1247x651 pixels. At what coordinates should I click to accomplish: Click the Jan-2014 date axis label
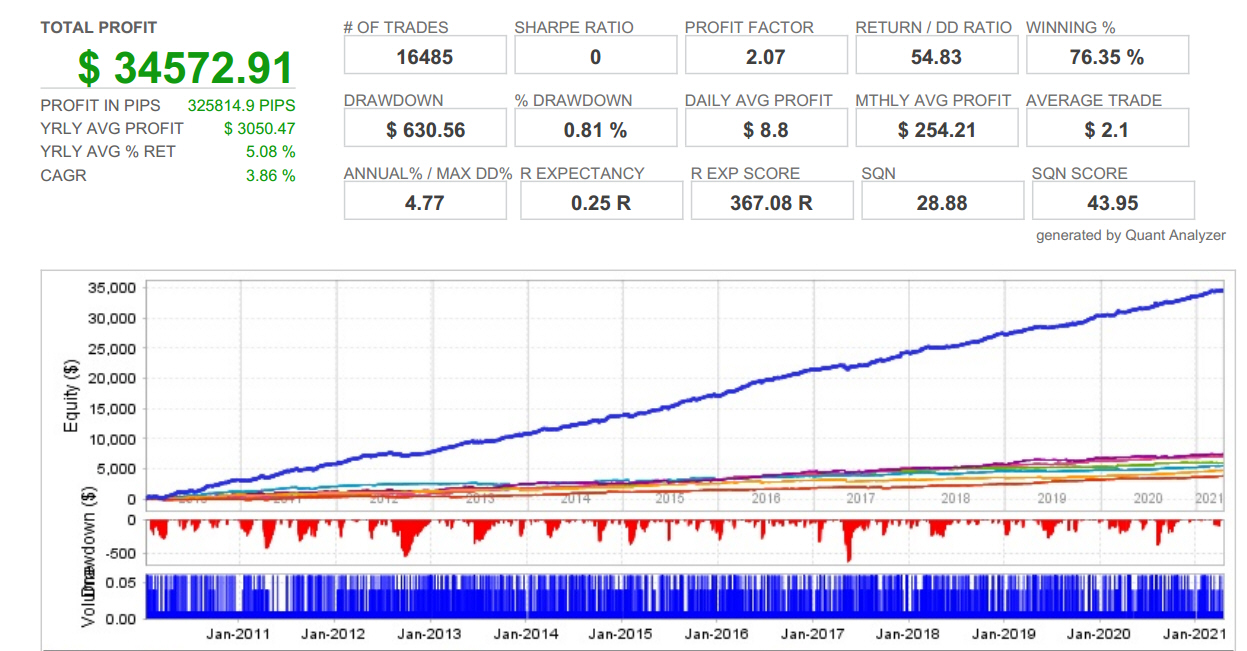click(x=526, y=633)
